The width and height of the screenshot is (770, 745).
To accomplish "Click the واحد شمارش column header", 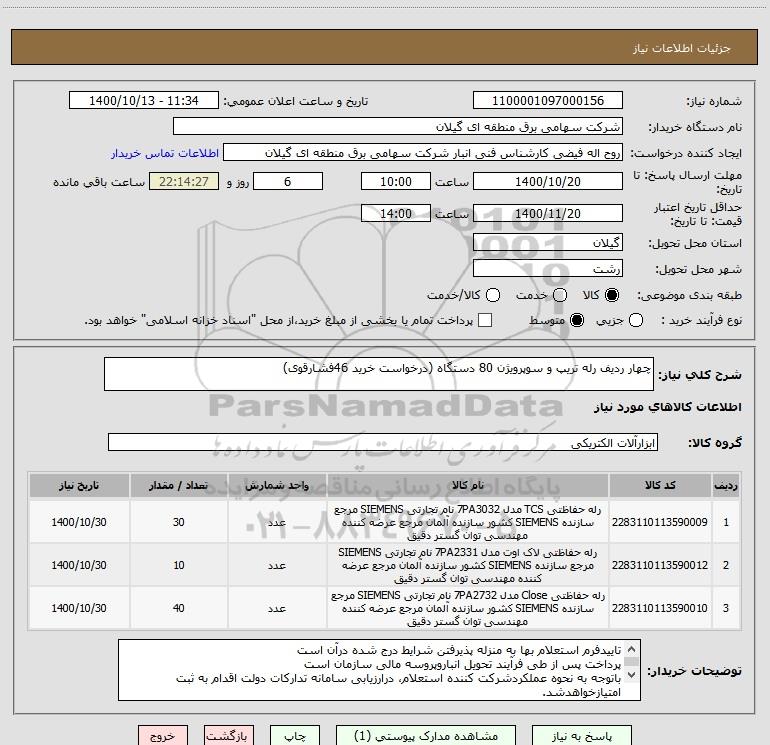I will click(277, 485).
